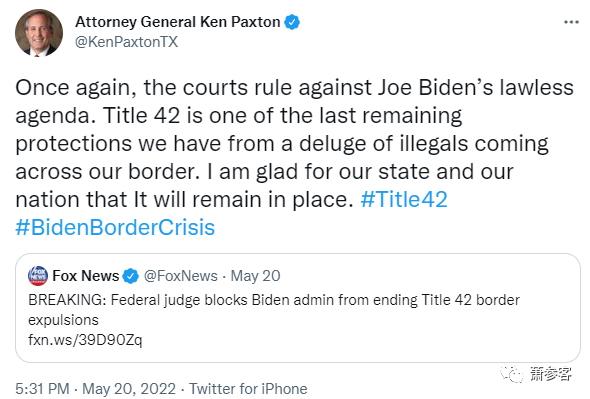Click the main tweet body about Title 42
Image resolution: width=590 pixels, height=399 pixels.
[x=294, y=157]
